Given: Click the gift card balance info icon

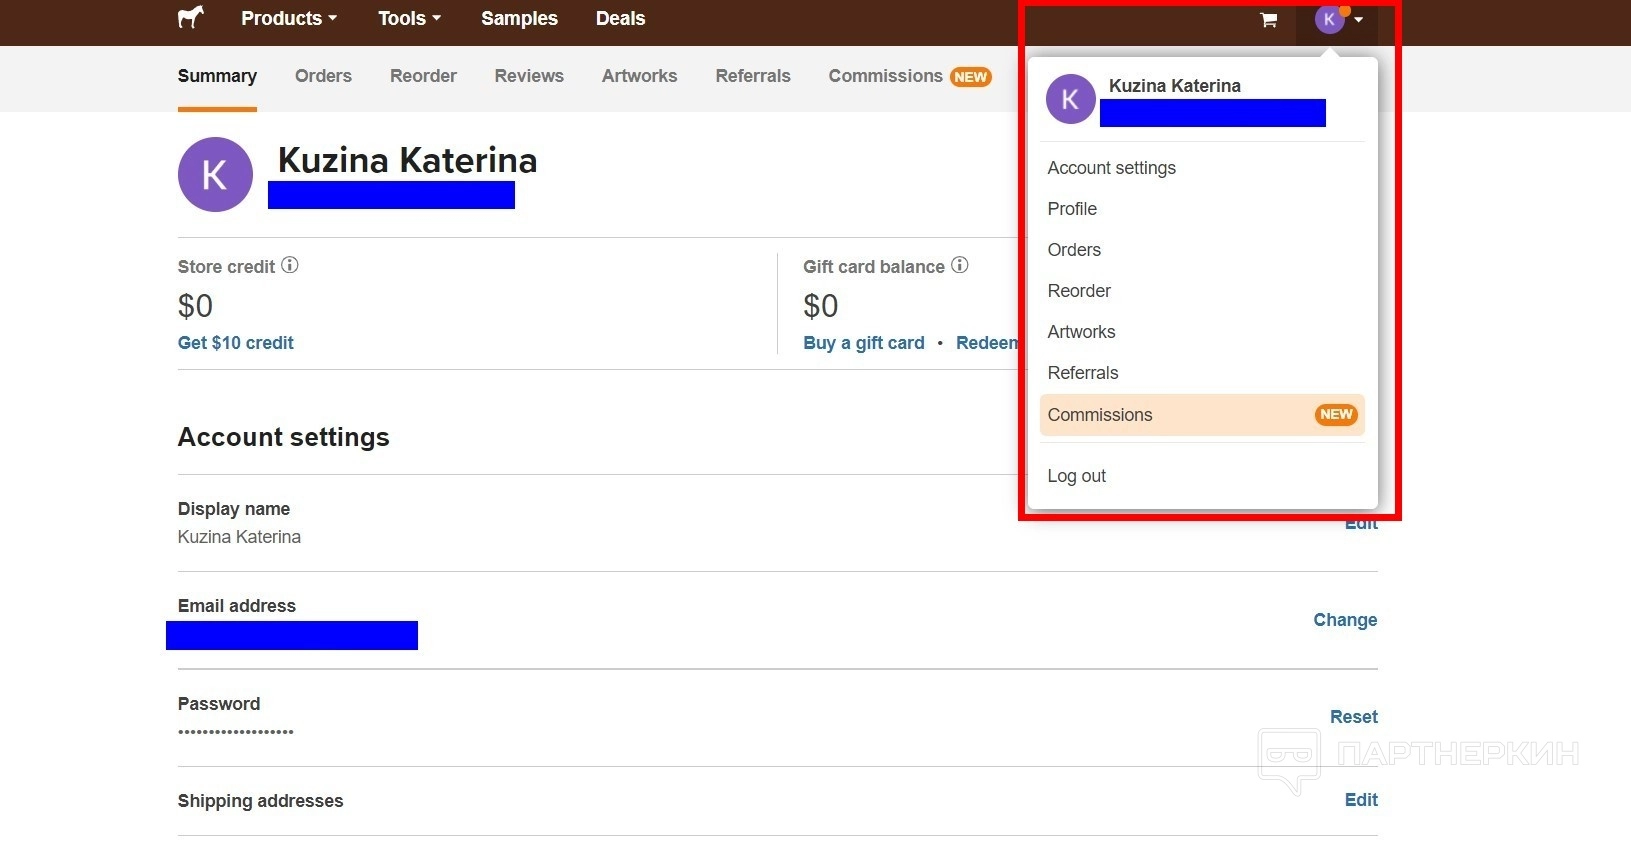Looking at the screenshot, I should (x=960, y=265).
